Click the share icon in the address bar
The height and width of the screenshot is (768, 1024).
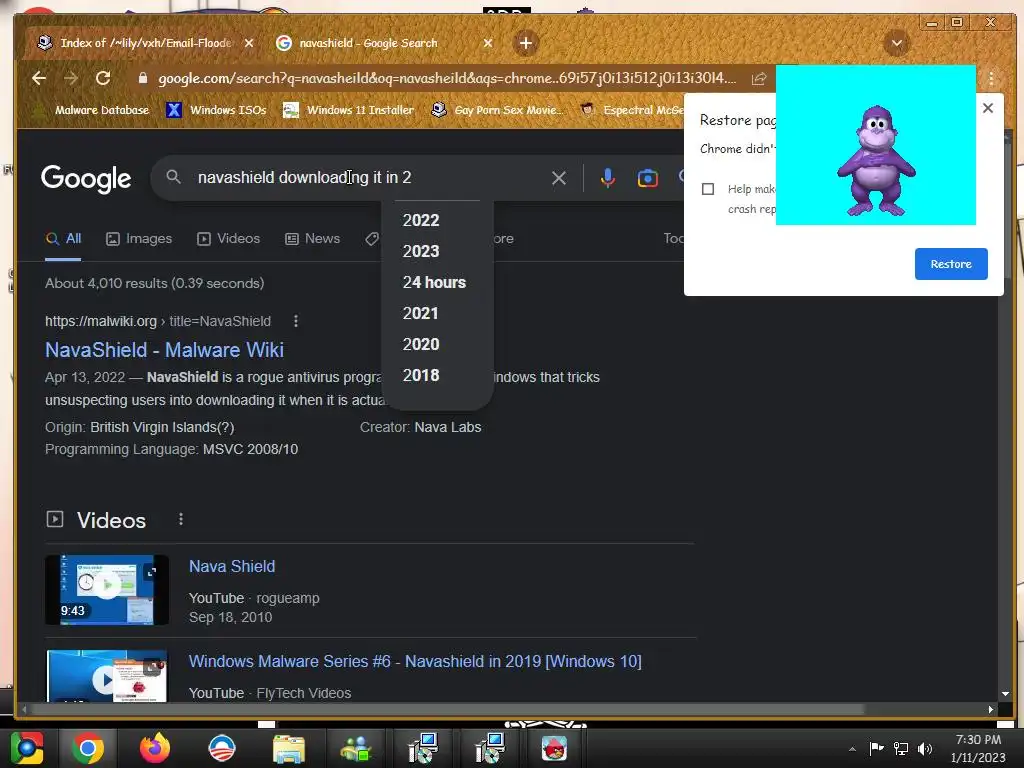(758, 79)
